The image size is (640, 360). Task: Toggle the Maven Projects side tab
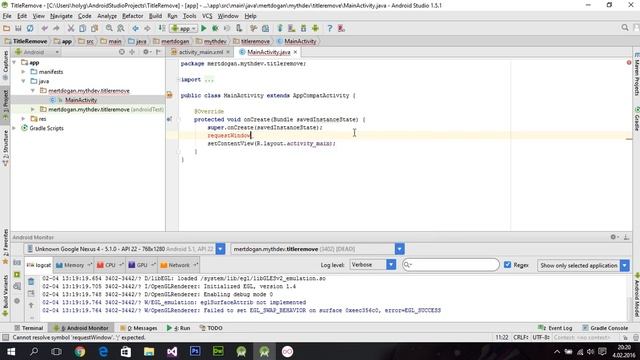point(636,74)
